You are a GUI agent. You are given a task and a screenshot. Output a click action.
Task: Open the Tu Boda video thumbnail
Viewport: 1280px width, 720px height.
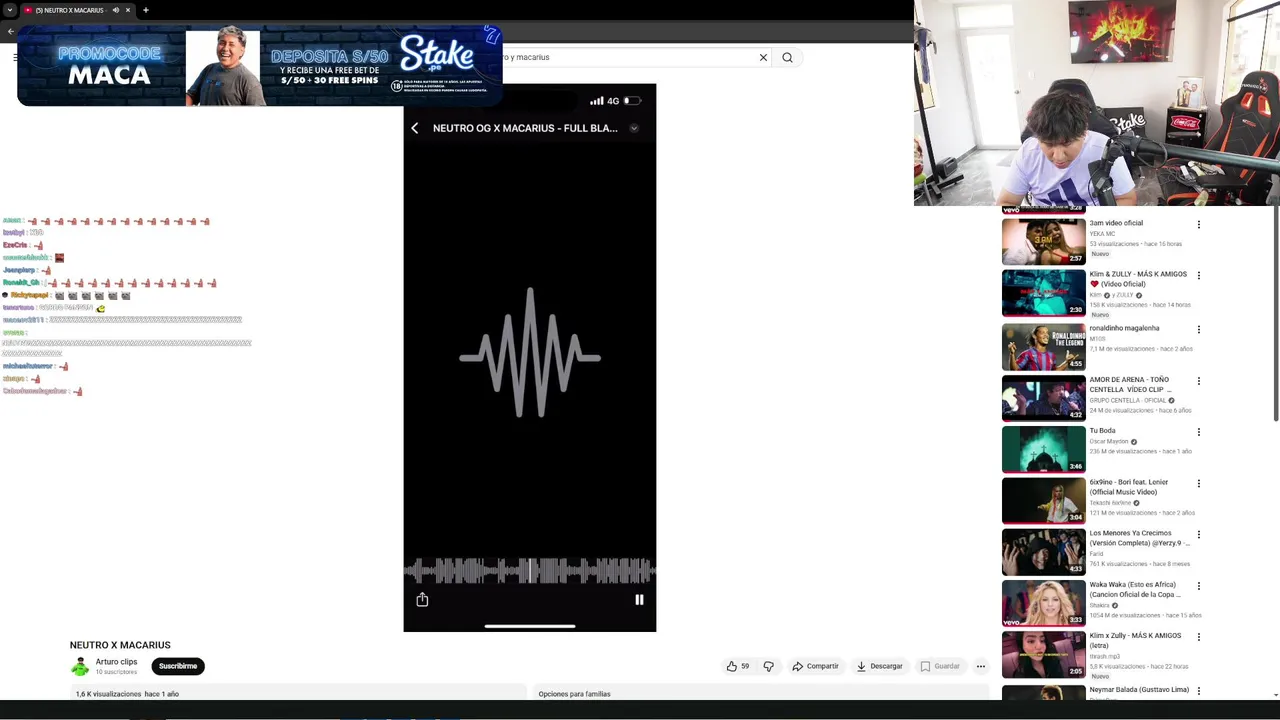[x=1043, y=449]
